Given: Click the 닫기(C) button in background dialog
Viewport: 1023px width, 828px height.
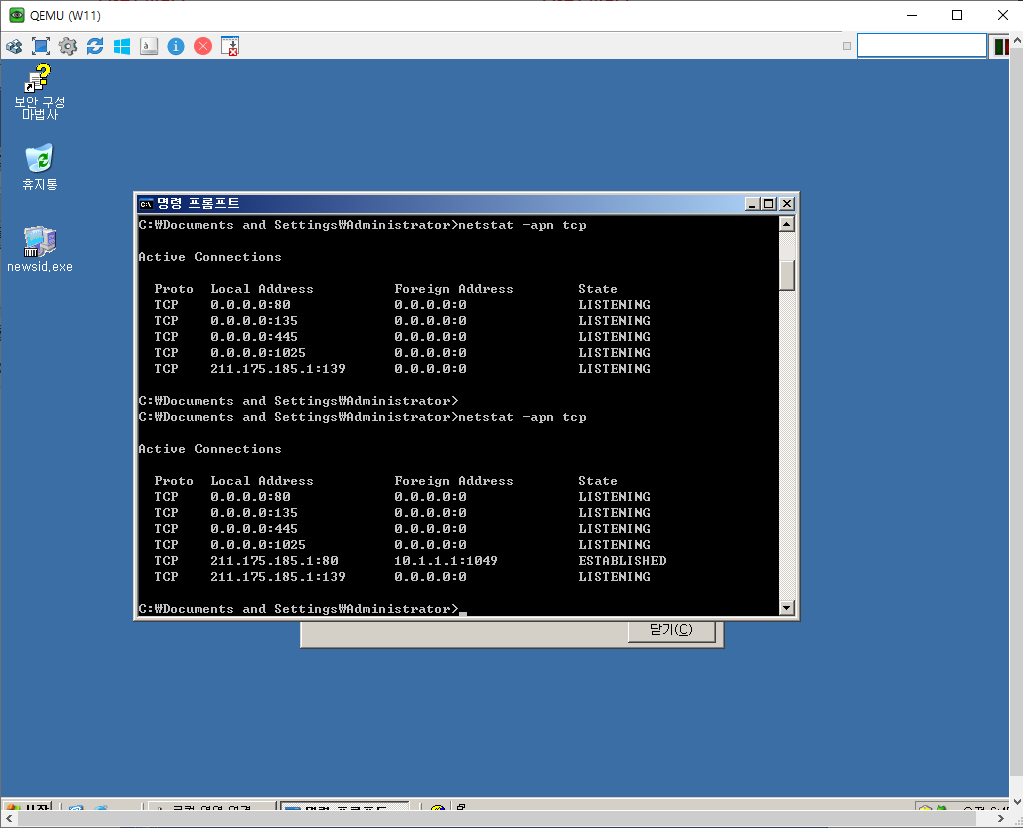Looking at the screenshot, I should pyautogui.click(x=671, y=630).
